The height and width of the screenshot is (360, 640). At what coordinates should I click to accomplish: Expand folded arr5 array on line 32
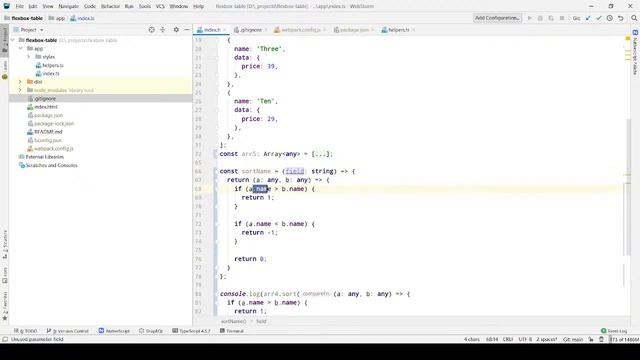pos(321,154)
